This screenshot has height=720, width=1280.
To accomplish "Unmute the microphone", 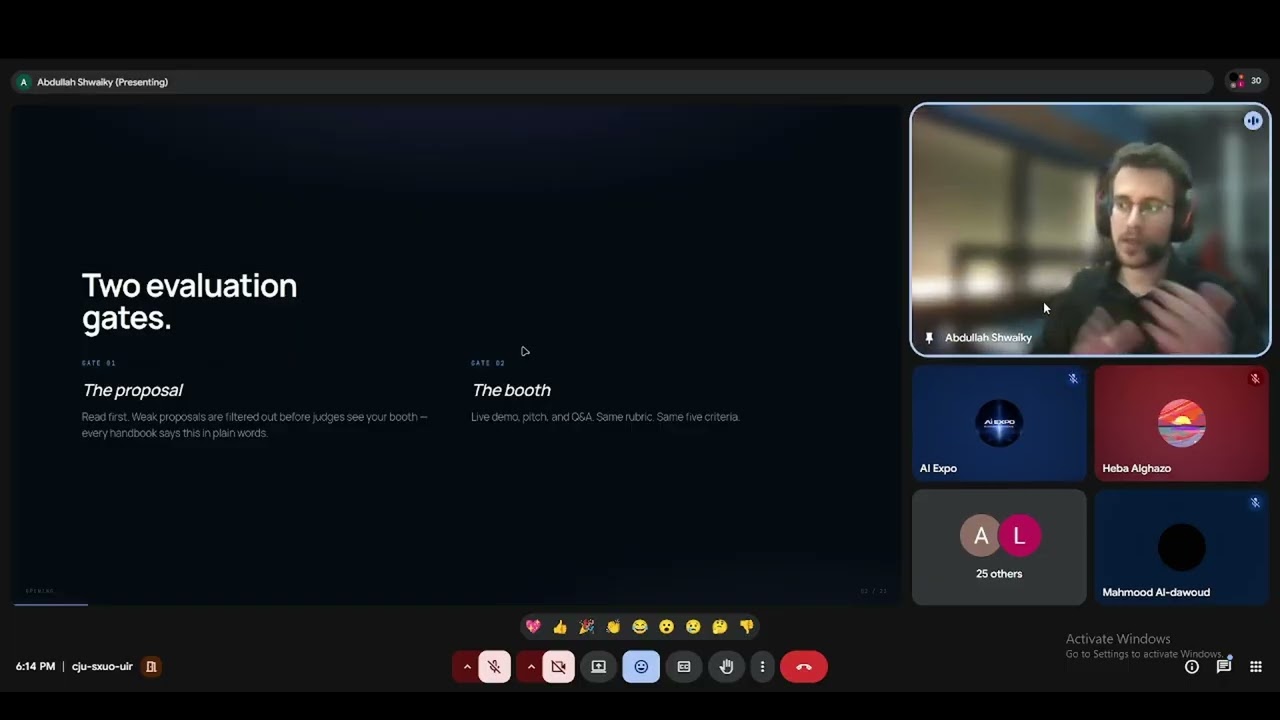I will (x=494, y=667).
